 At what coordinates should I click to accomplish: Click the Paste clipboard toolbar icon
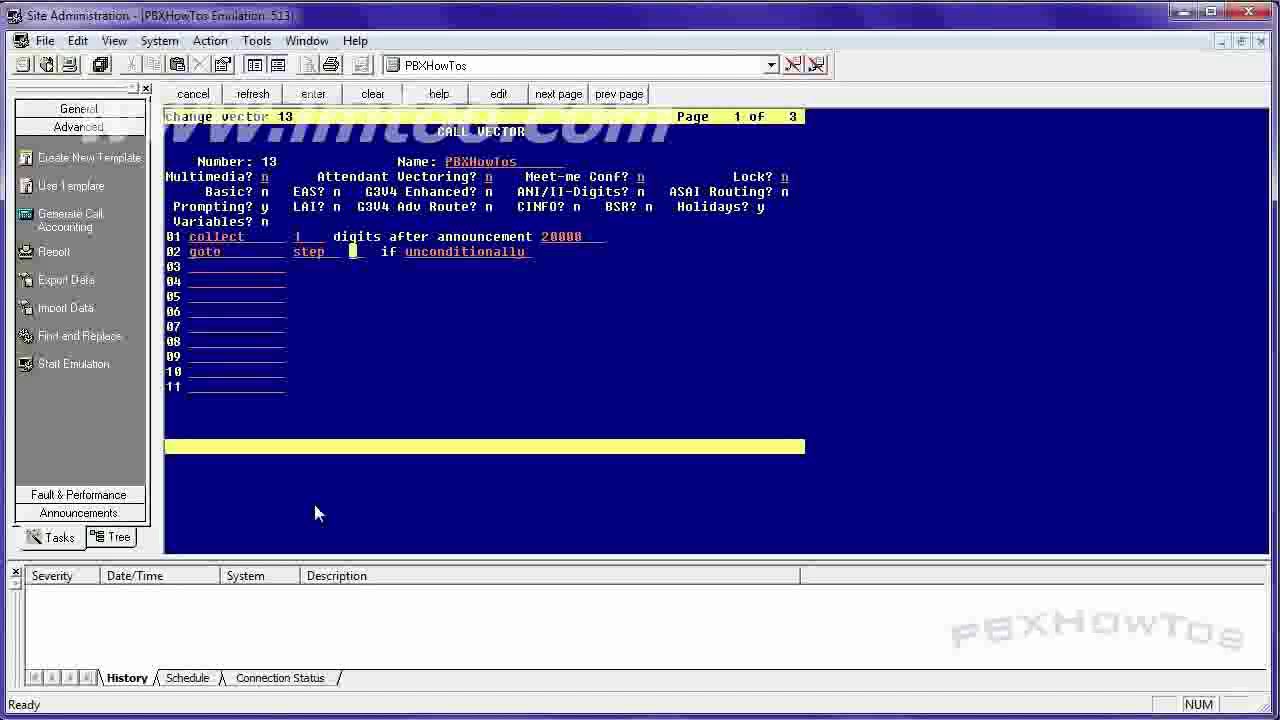point(177,65)
